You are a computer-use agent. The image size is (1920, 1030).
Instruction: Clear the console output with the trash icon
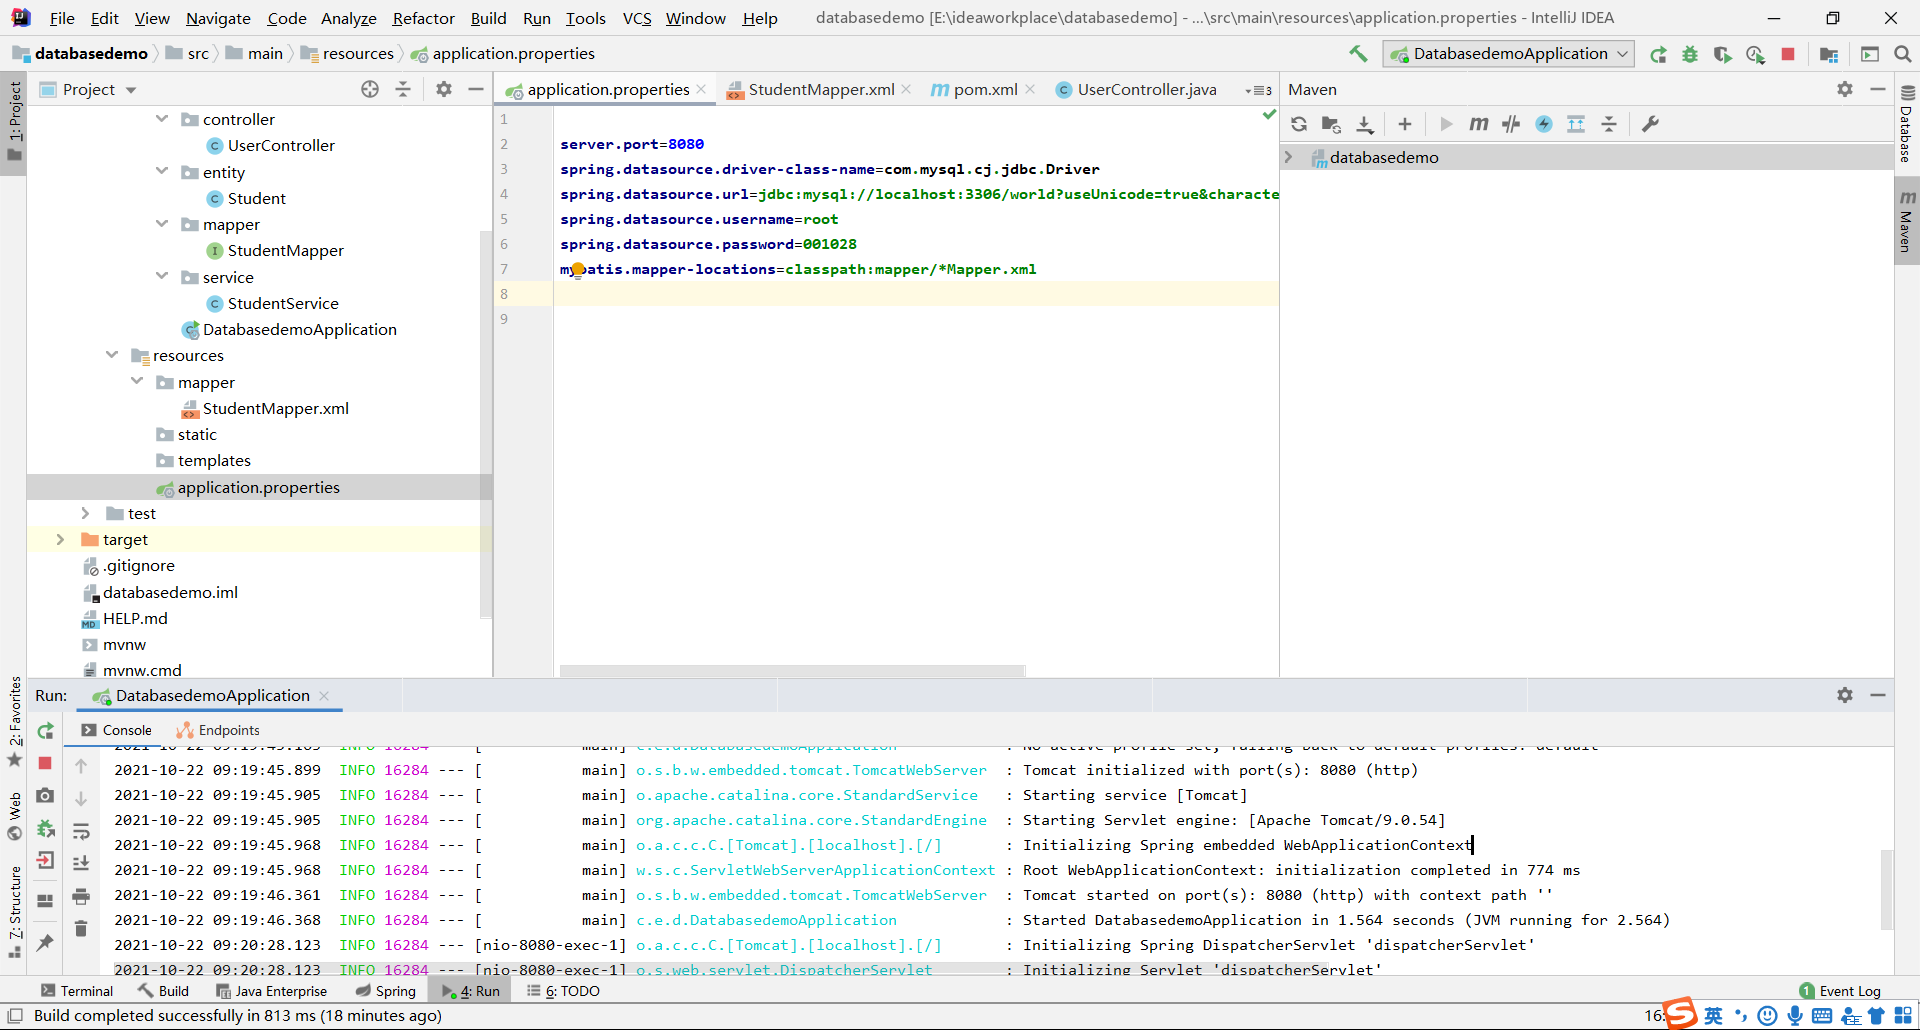pyautogui.click(x=81, y=929)
